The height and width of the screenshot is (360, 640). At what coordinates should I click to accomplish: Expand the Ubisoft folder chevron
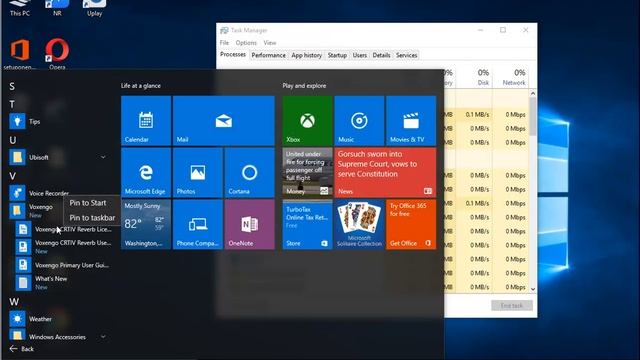pos(103,157)
